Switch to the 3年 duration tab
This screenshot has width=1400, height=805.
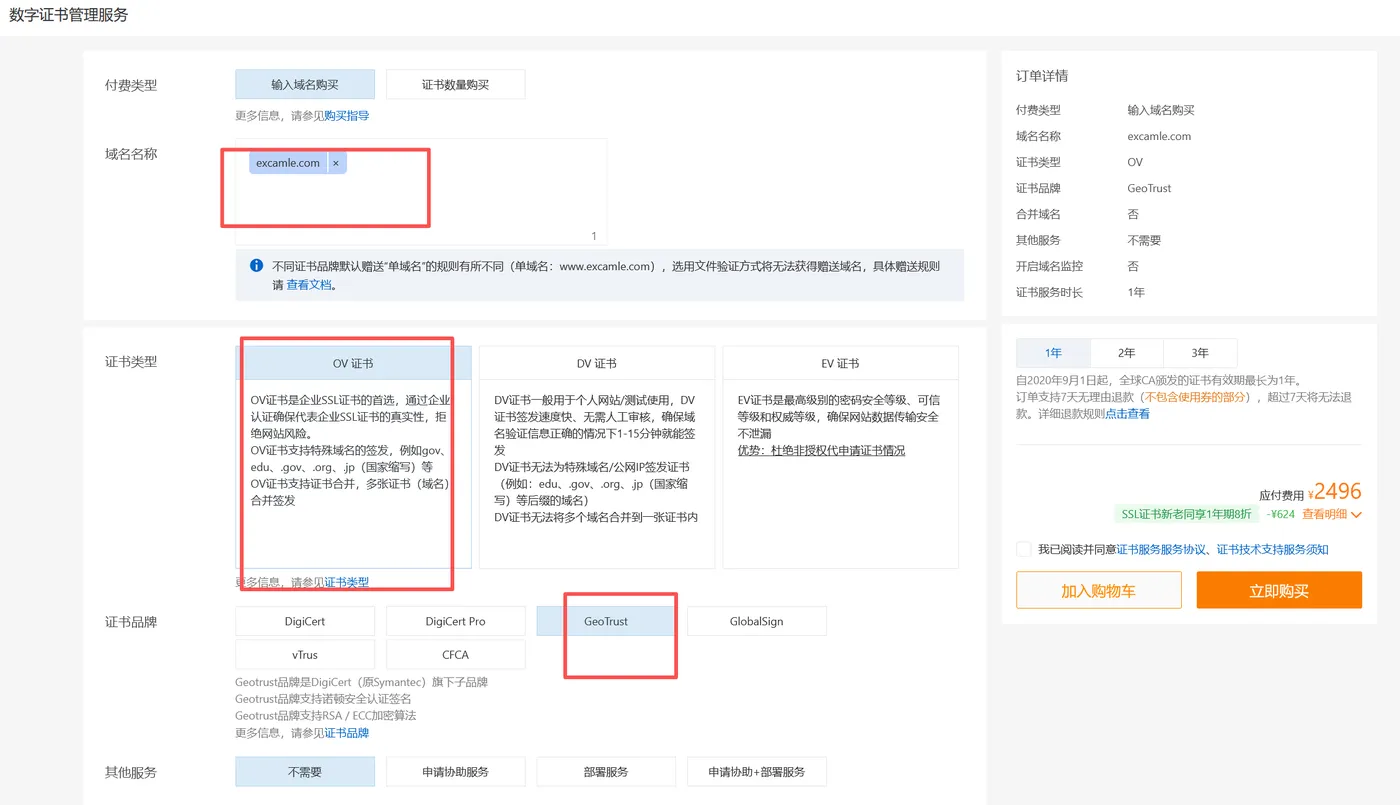click(1200, 353)
